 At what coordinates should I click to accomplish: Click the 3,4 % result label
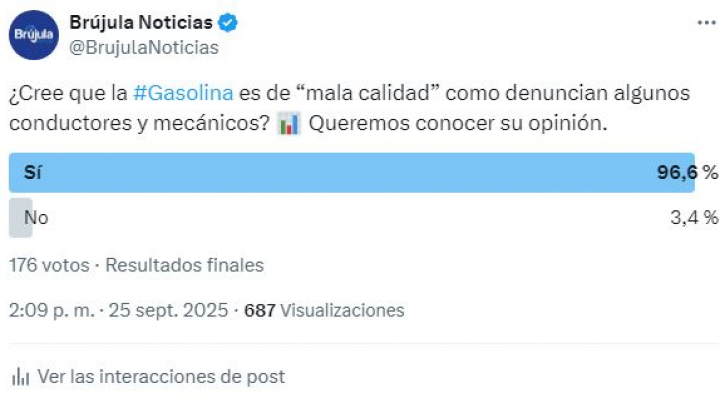click(x=694, y=218)
